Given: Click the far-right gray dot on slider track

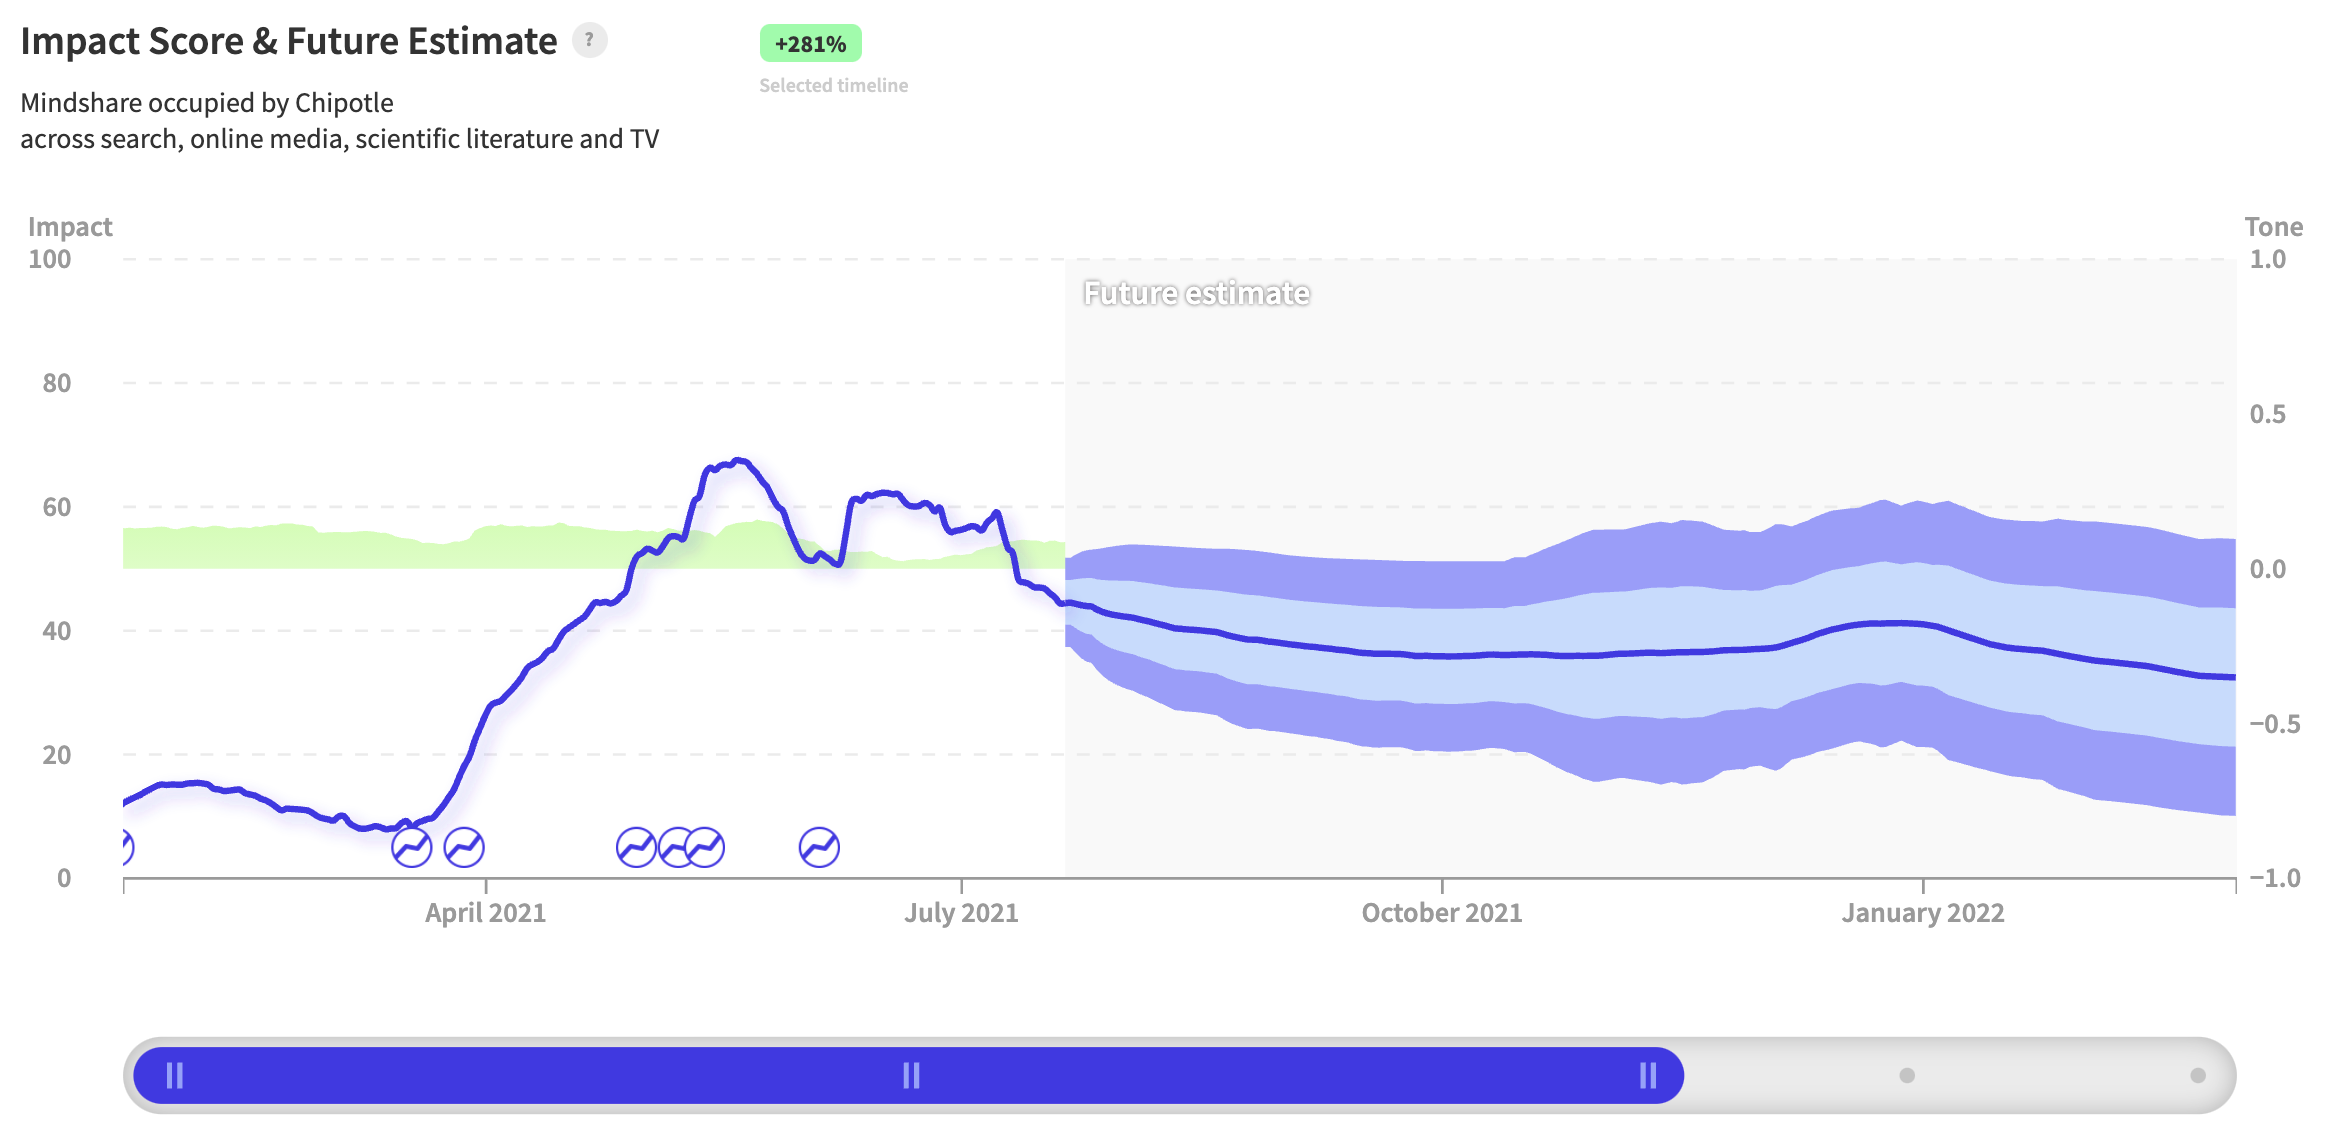Looking at the screenshot, I should tap(2197, 1075).
